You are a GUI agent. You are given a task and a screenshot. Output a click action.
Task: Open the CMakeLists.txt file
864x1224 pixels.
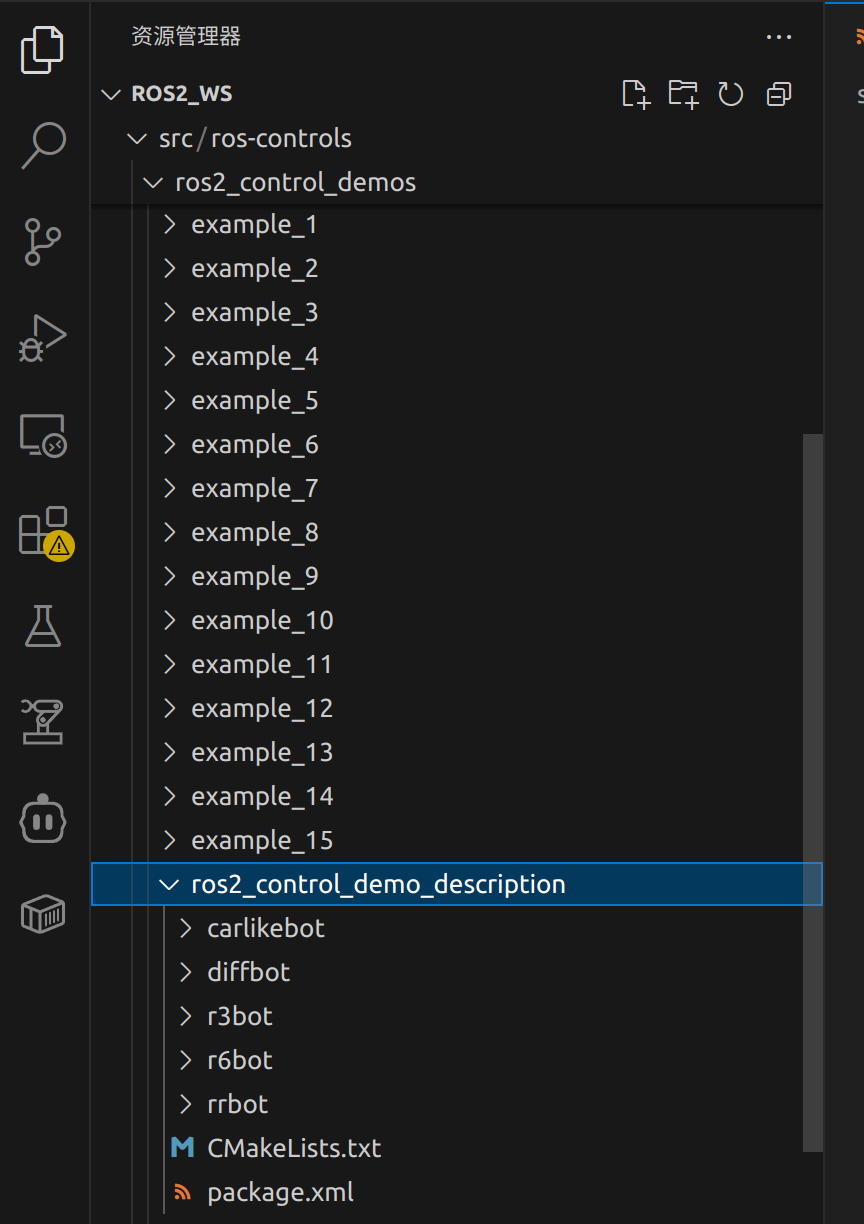(294, 1148)
